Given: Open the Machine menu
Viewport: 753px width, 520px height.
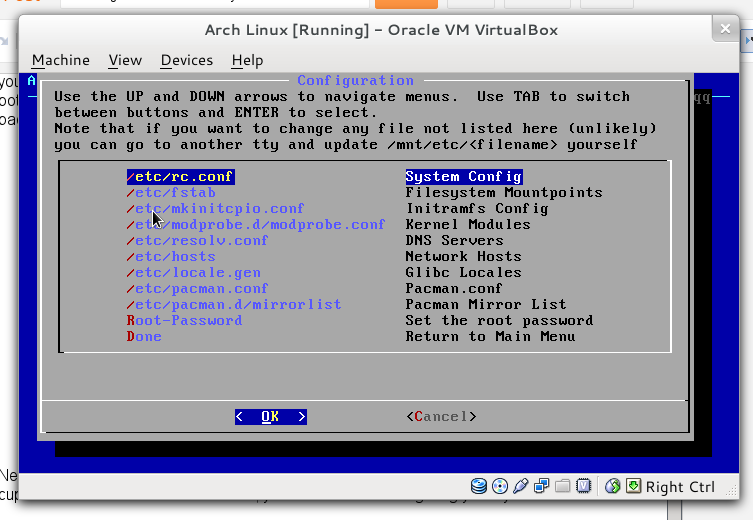Looking at the screenshot, I should (x=61, y=60).
